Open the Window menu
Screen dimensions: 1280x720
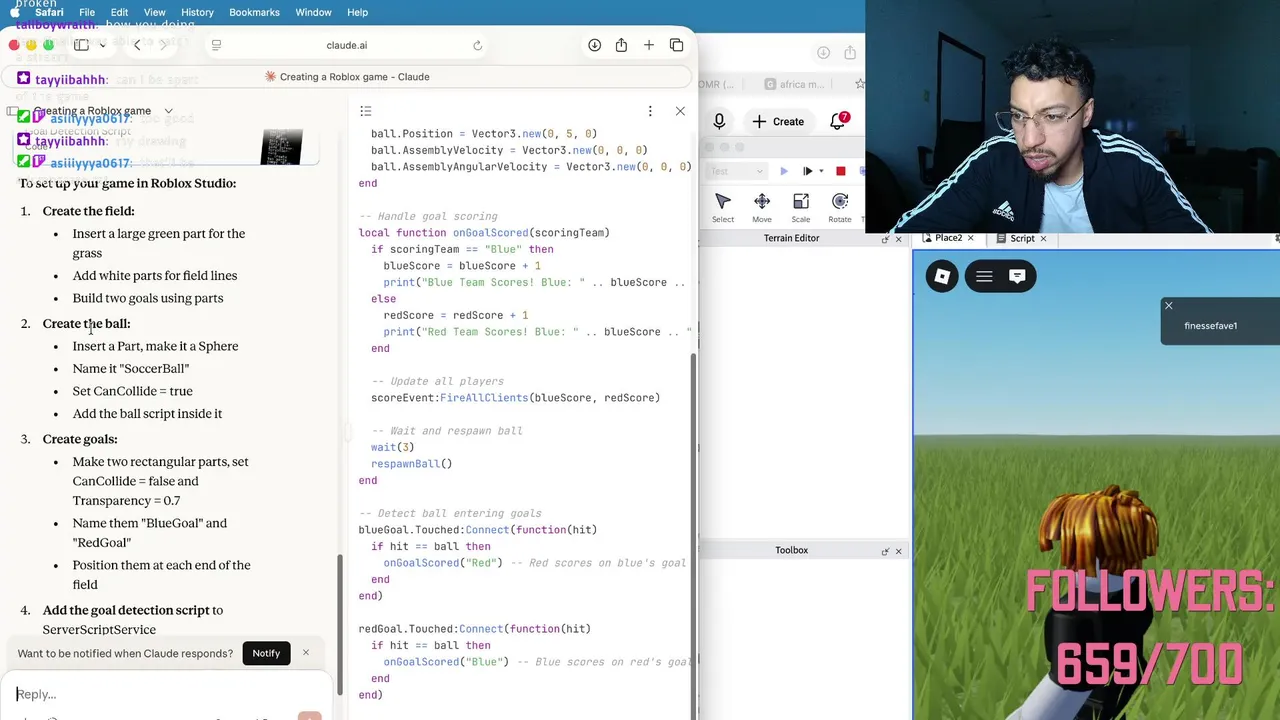tap(313, 12)
